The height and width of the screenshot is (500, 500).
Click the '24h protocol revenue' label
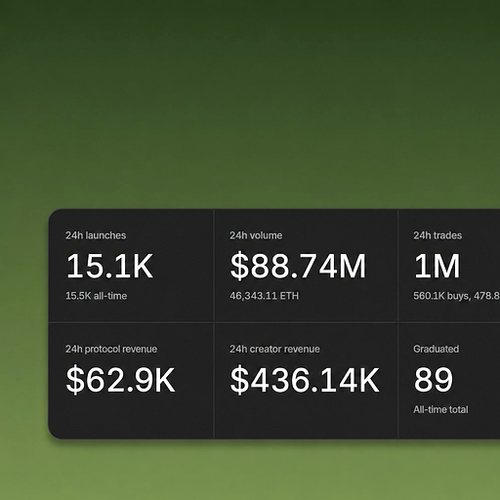click(x=111, y=349)
